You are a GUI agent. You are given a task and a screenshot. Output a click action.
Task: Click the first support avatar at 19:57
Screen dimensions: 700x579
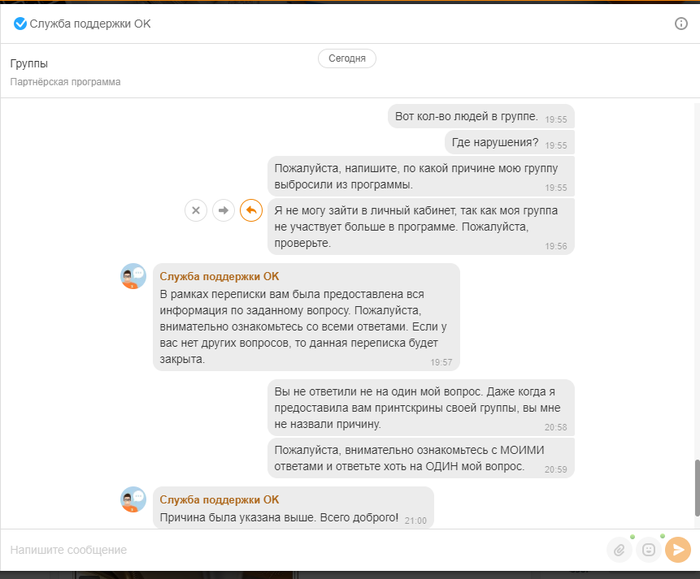click(x=133, y=277)
